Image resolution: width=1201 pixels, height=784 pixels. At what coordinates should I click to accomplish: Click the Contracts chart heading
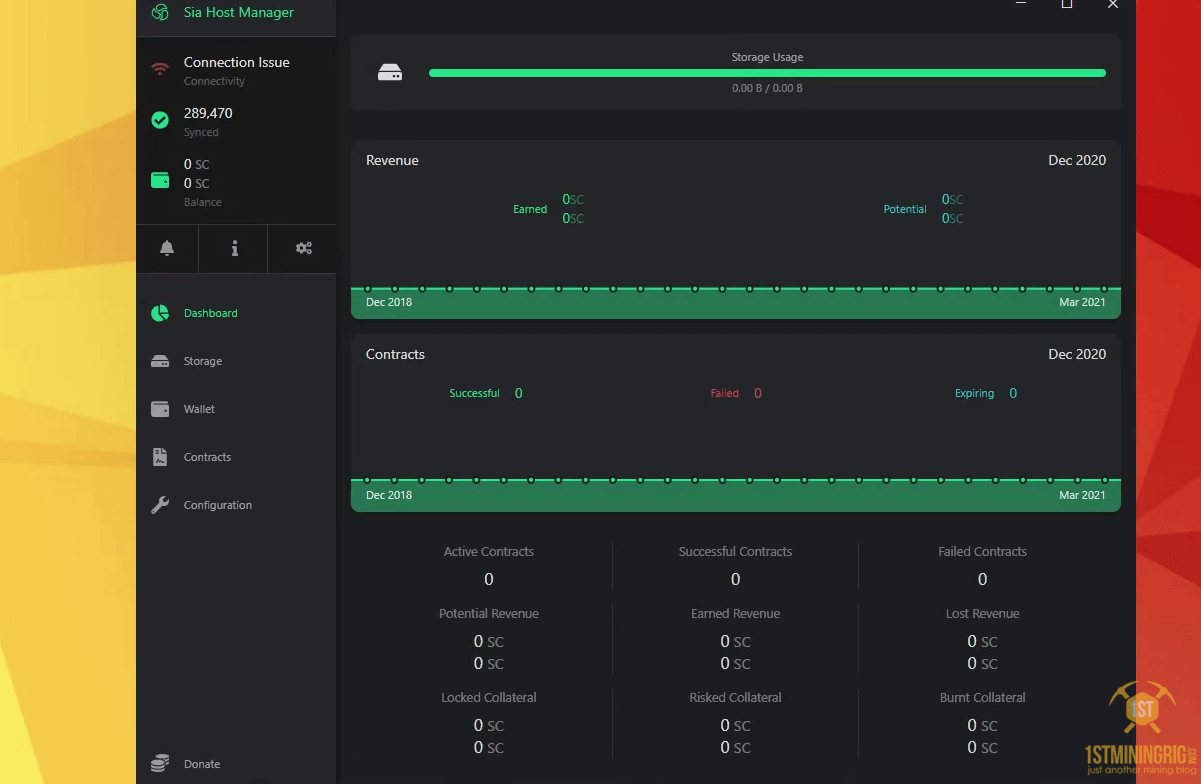pyautogui.click(x=395, y=354)
